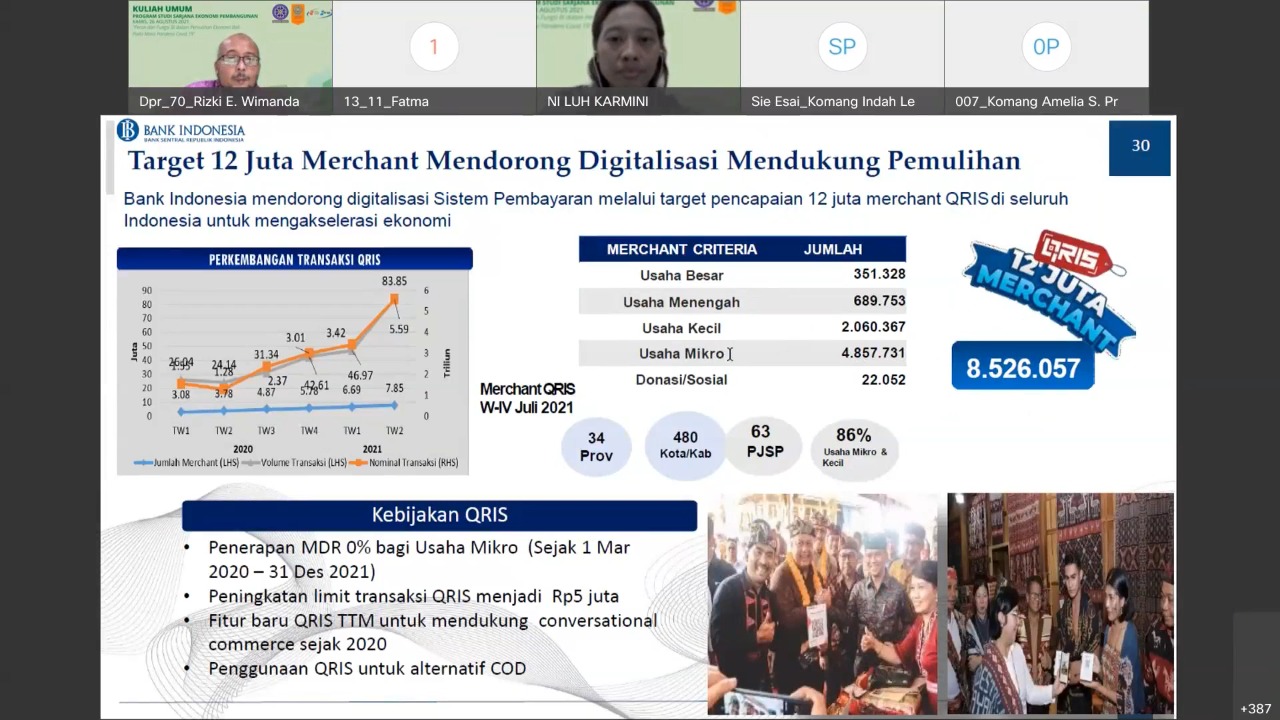Click the Merchant Criteria column header
This screenshot has width=1280, height=720.
pos(681,249)
